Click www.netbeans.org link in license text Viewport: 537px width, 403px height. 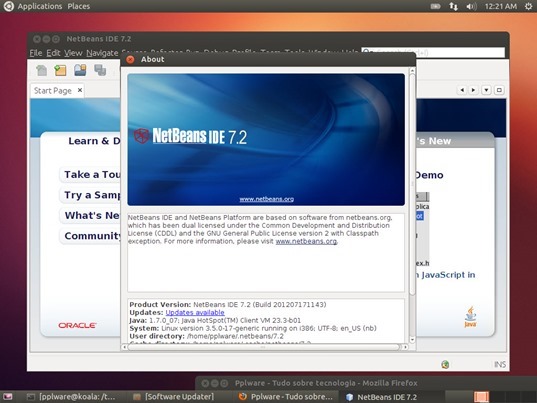(306, 241)
